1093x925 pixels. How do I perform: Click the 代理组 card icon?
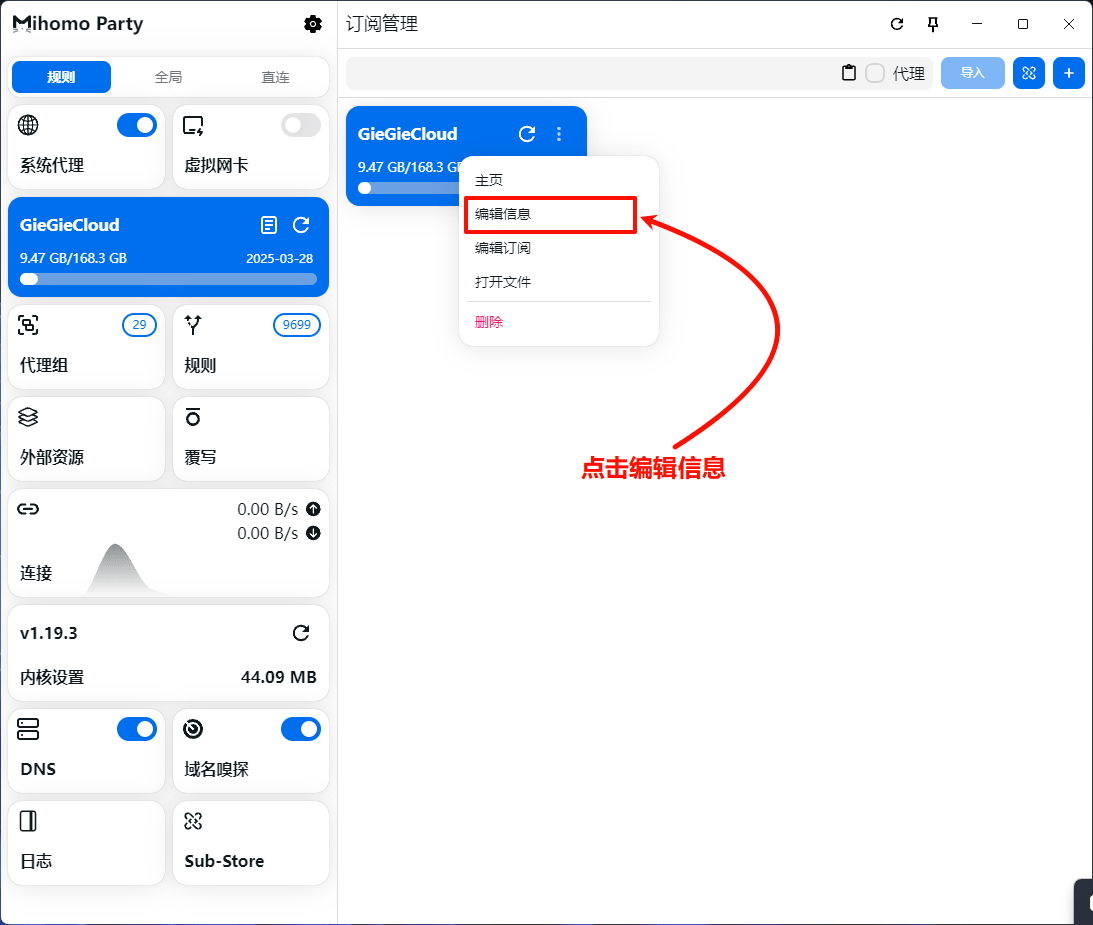pos(28,325)
